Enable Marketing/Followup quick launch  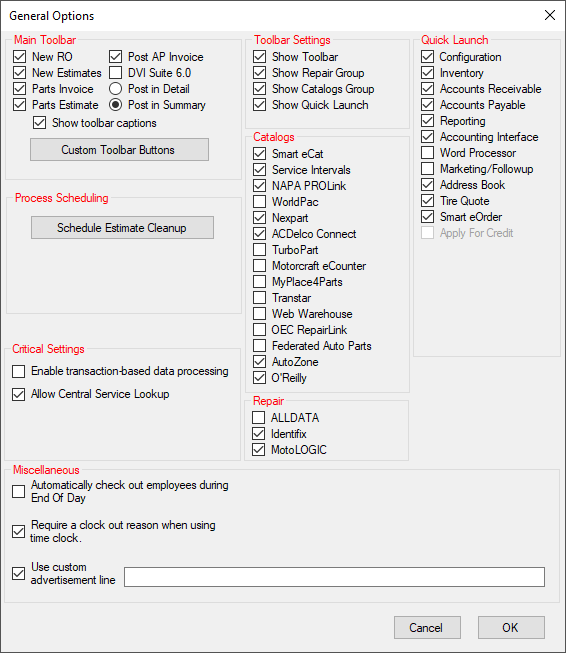[x=427, y=169]
